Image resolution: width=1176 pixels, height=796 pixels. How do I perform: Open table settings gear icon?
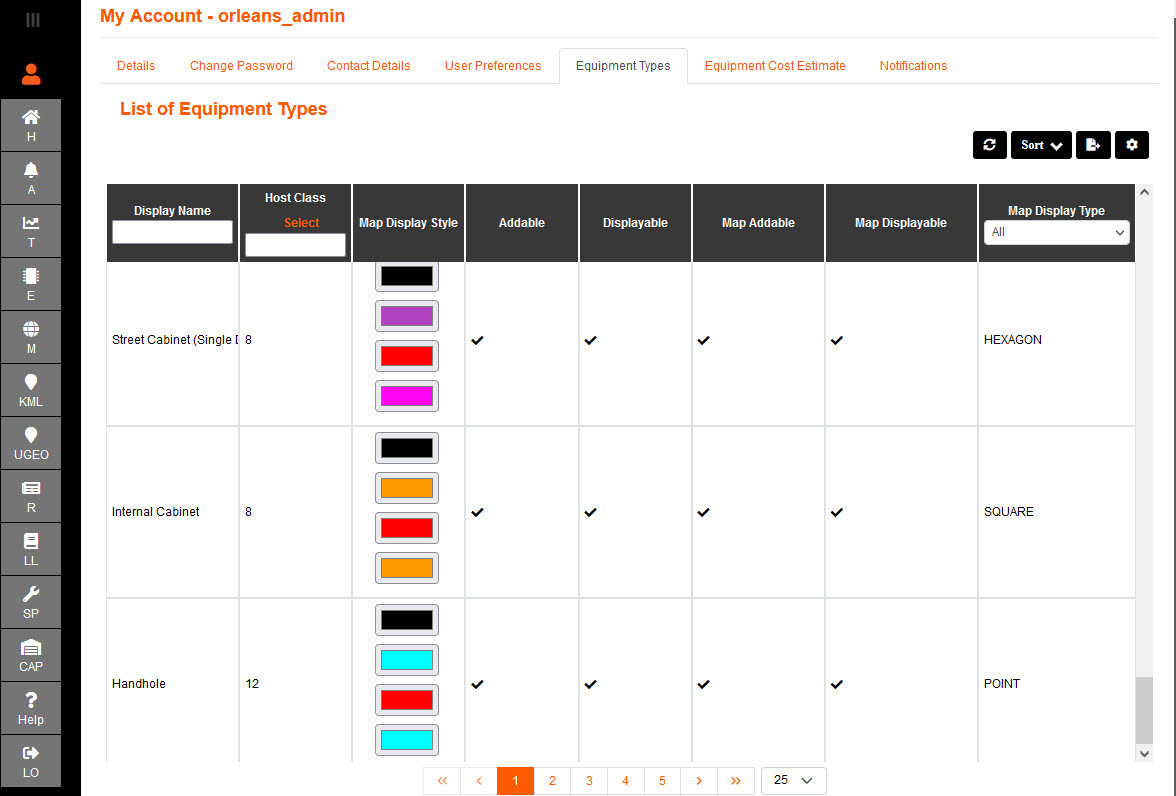coord(1132,145)
